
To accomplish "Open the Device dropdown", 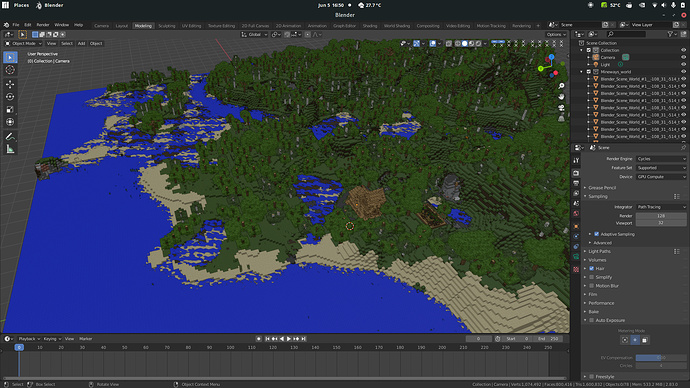I will (661, 177).
